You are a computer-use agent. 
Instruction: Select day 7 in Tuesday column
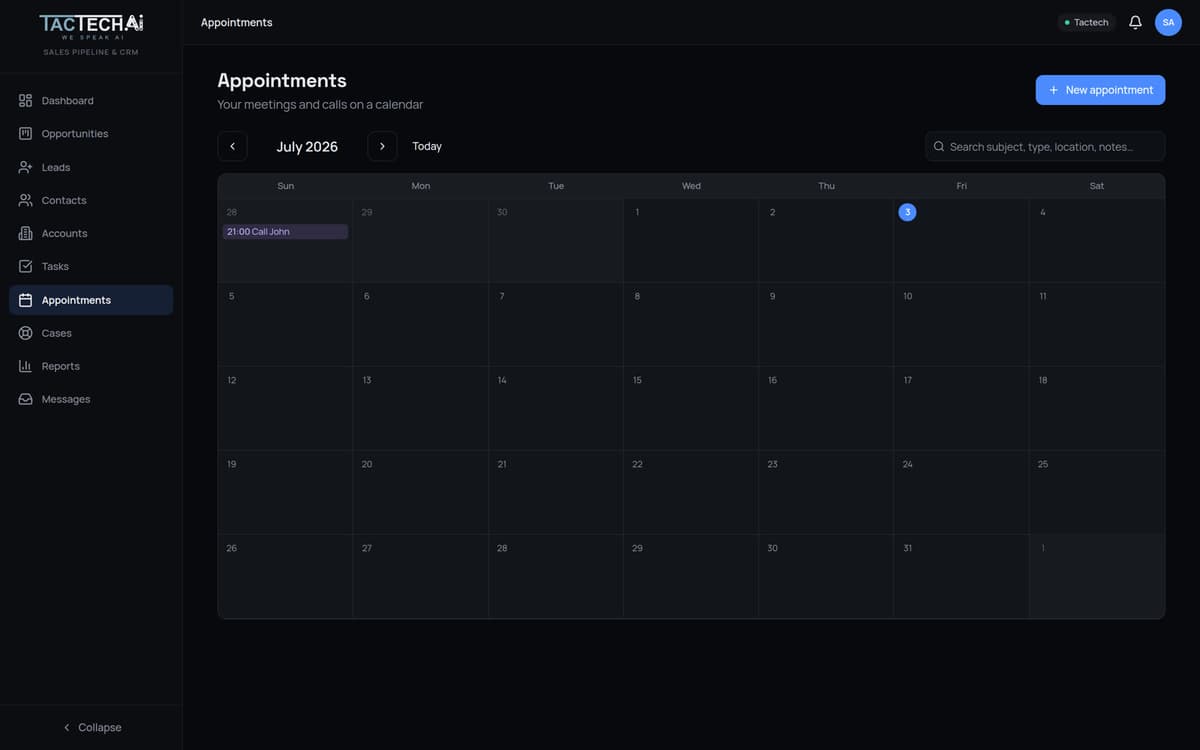556,324
